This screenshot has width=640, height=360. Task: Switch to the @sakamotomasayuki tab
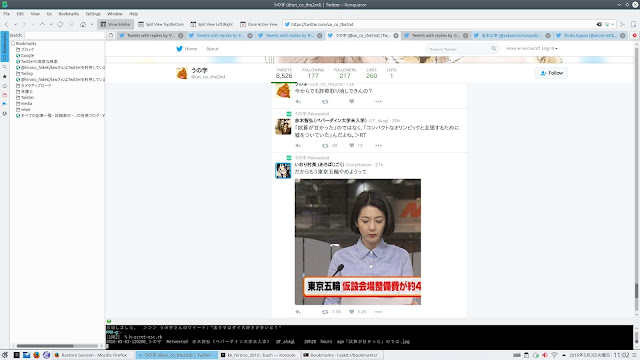(x=512, y=36)
